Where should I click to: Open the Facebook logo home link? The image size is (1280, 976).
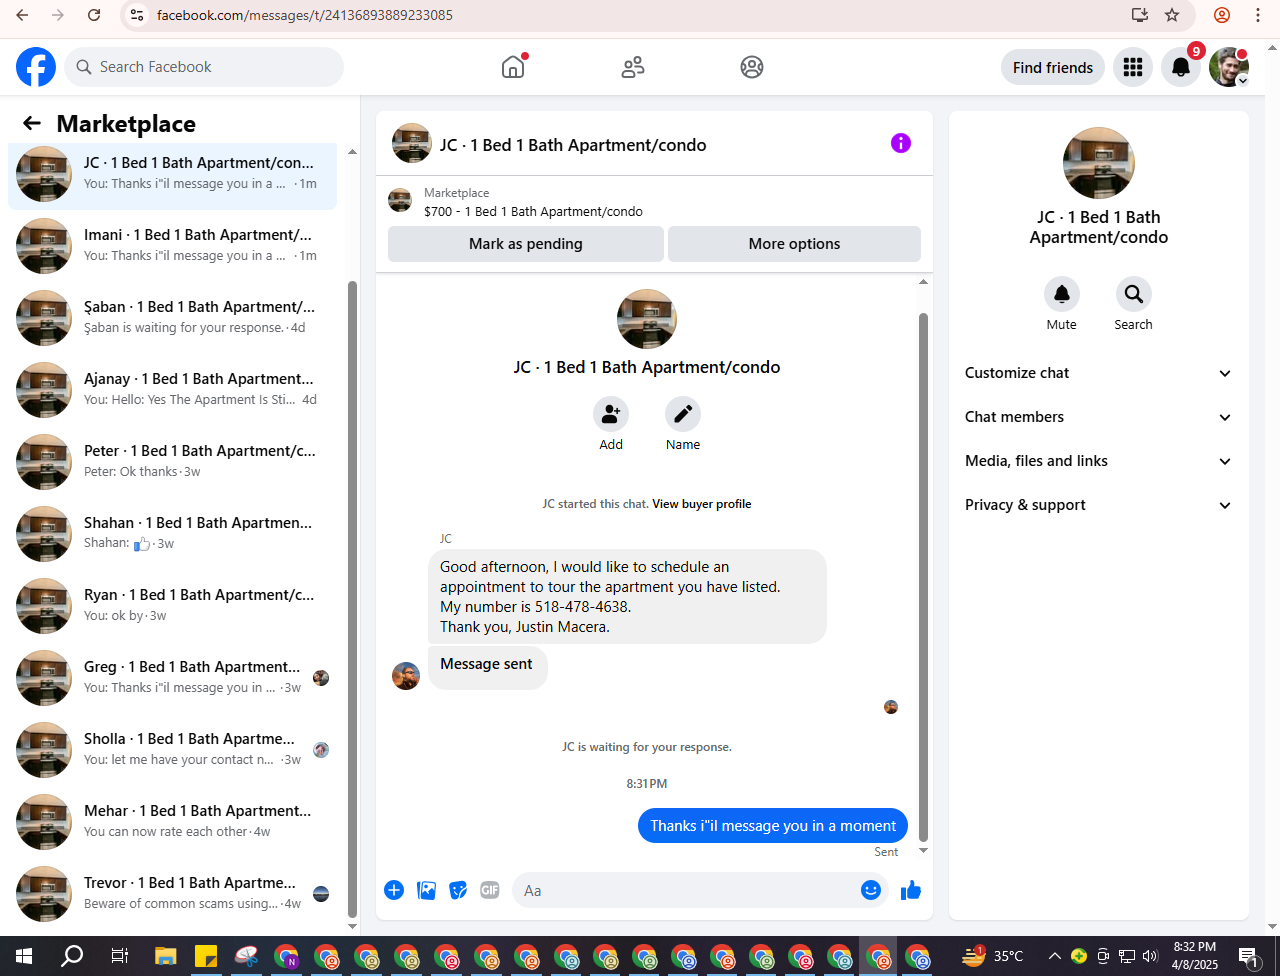coord(36,67)
